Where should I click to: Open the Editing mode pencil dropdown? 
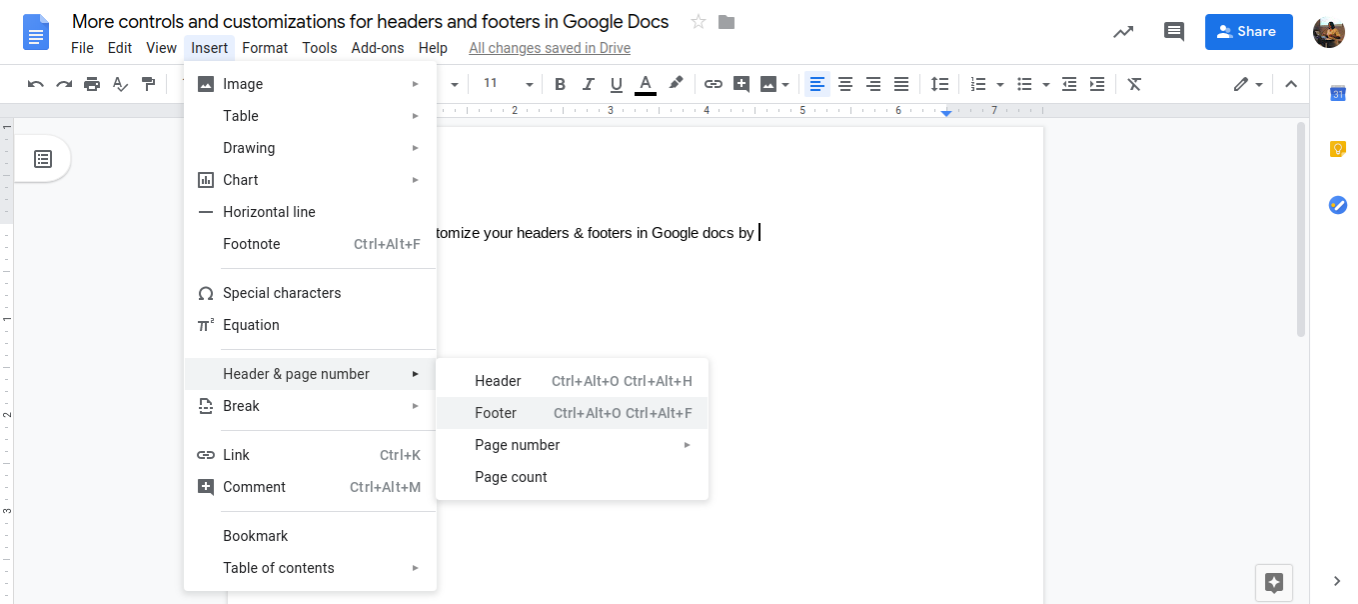point(1248,84)
